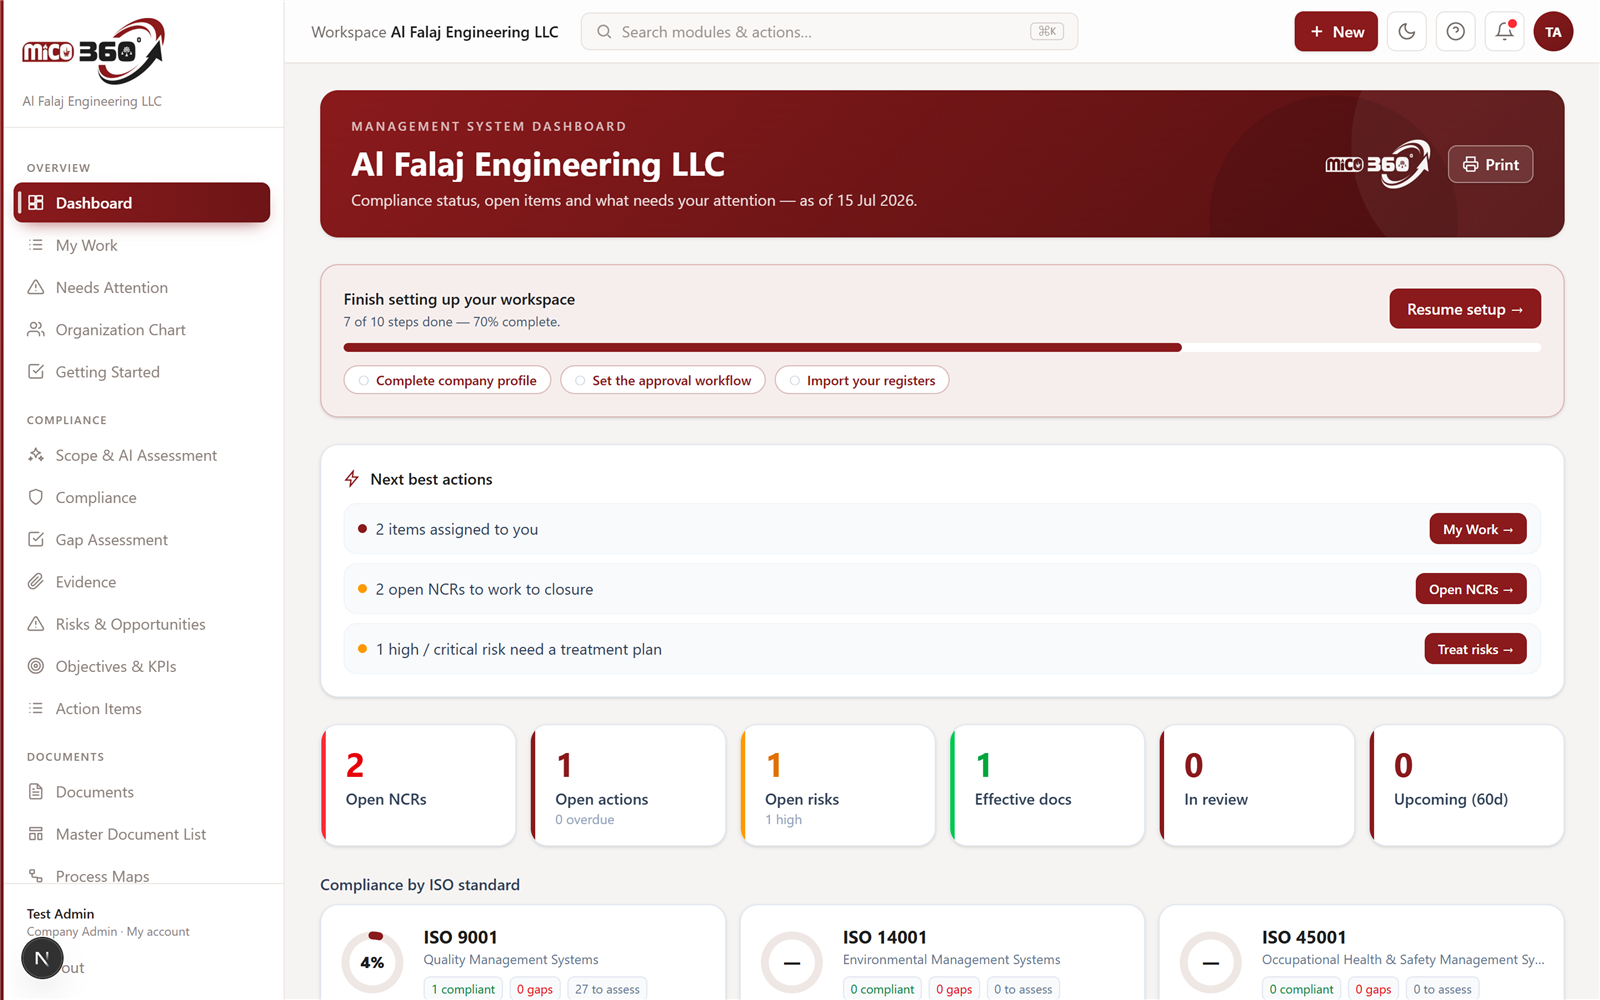Image resolution: width=1600 pixels, height=1000 pixels.
Task: Open My Work from the sidebar
Action: (142, 245)
